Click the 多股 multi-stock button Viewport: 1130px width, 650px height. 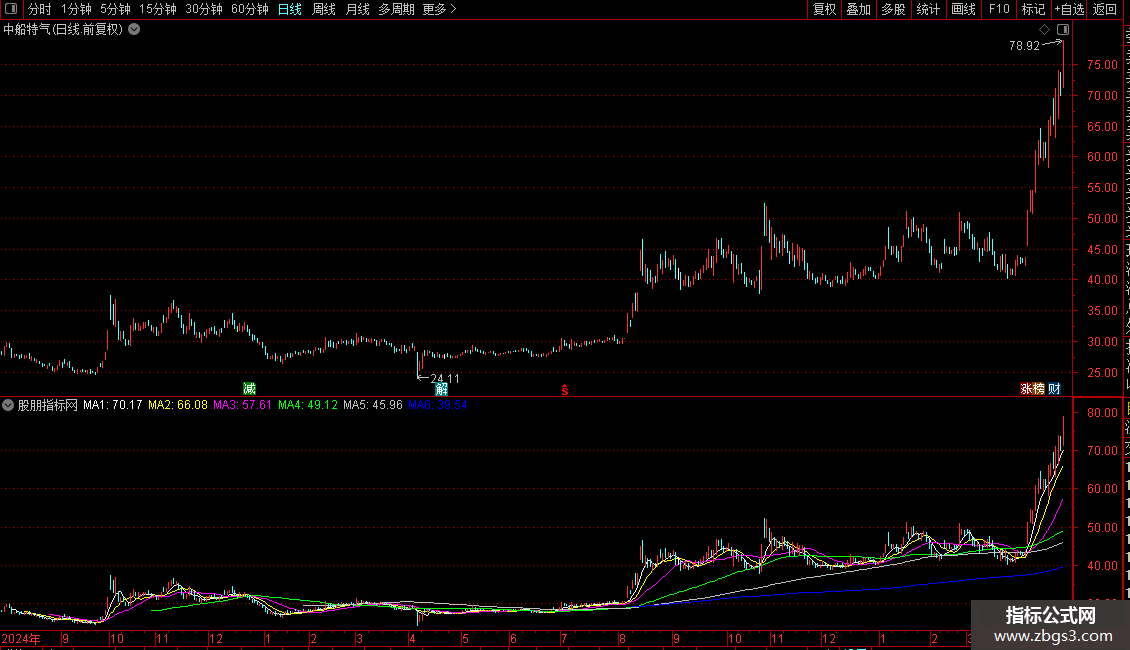click(893, 9)
